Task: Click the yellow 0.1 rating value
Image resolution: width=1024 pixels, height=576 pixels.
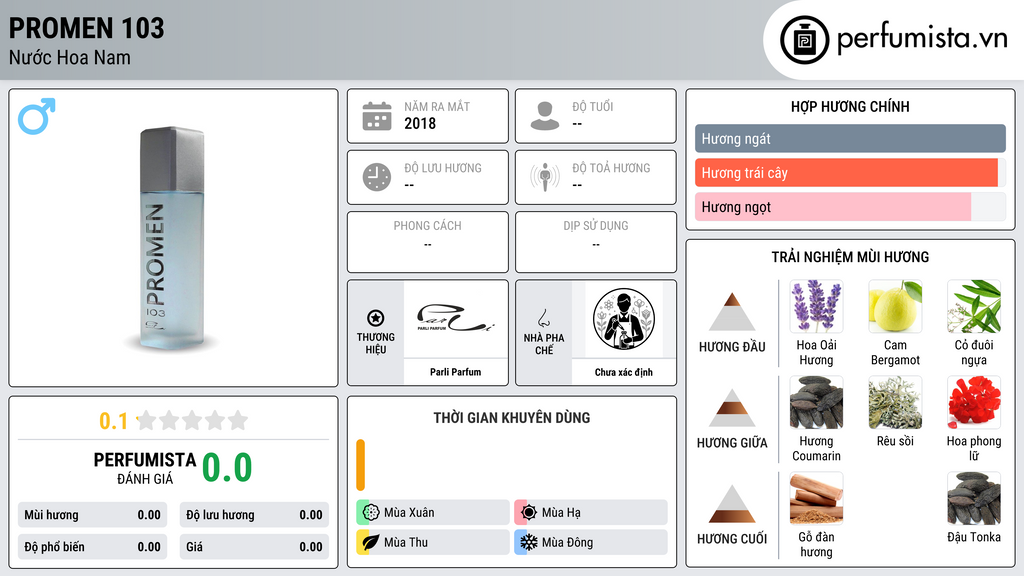Action: (x=114, y=421)
